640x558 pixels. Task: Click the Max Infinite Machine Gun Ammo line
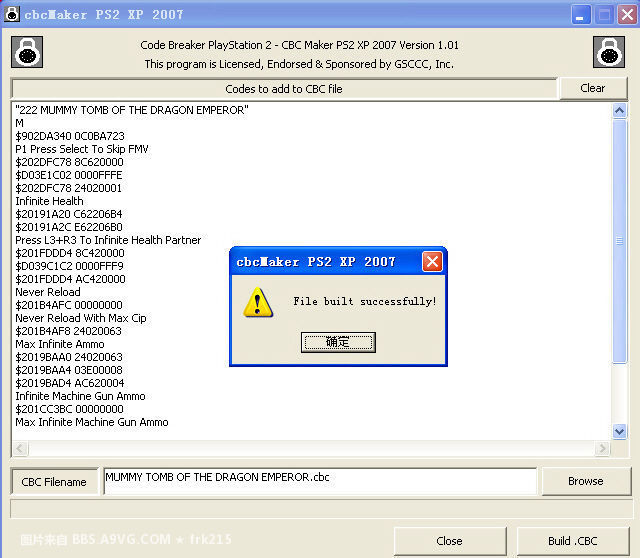[92, 422]
